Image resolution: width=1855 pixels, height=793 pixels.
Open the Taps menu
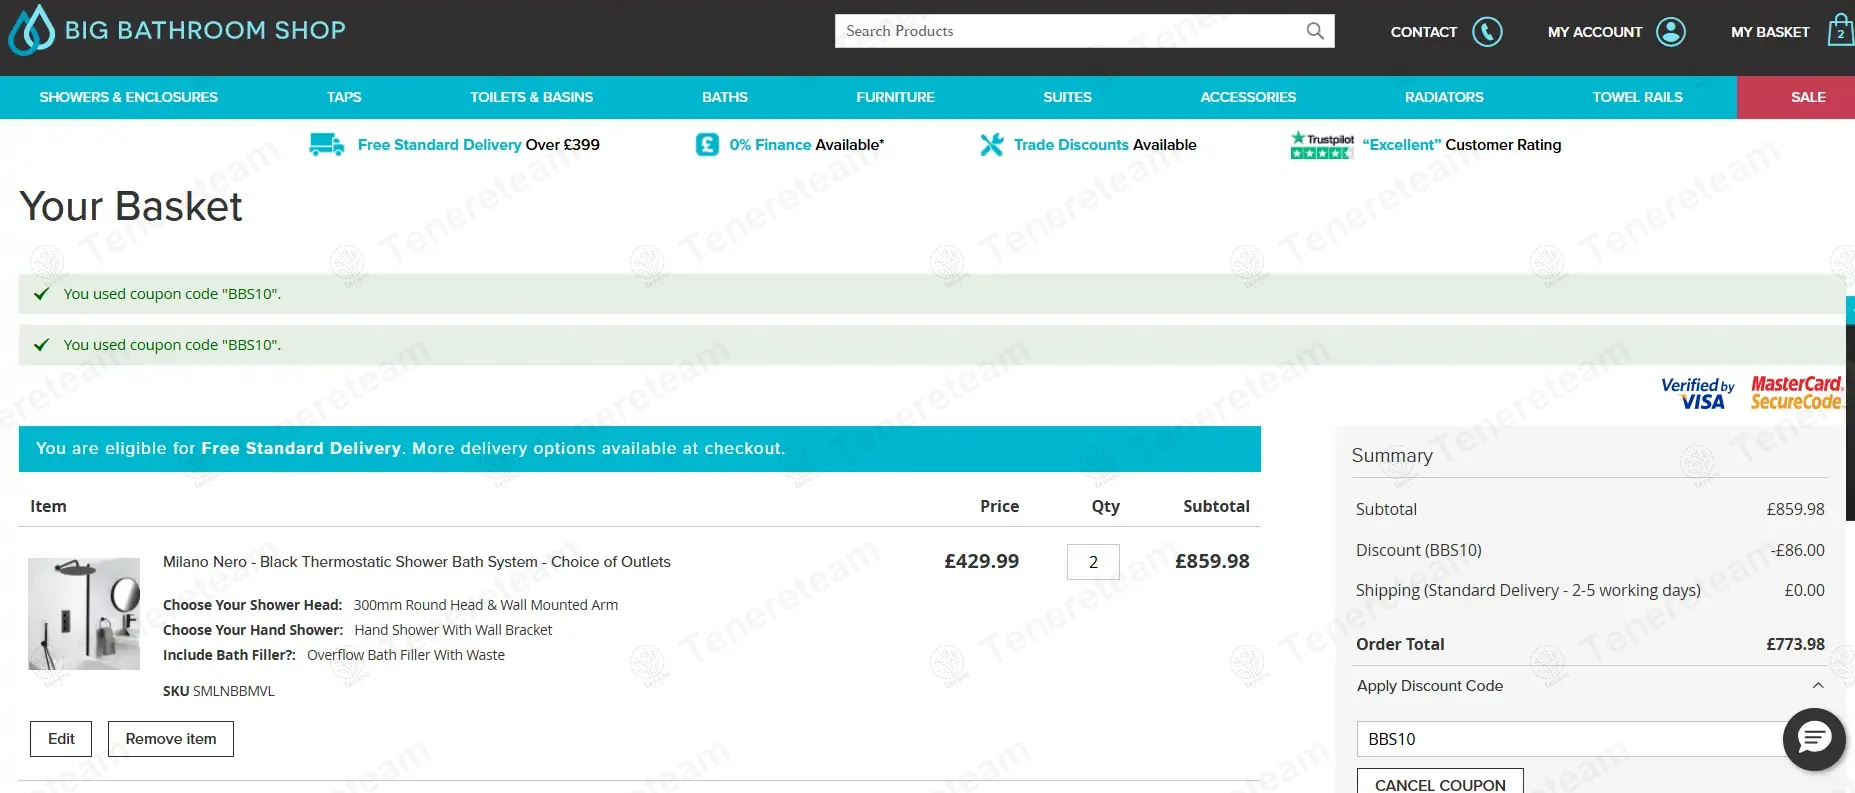(344, 97)
